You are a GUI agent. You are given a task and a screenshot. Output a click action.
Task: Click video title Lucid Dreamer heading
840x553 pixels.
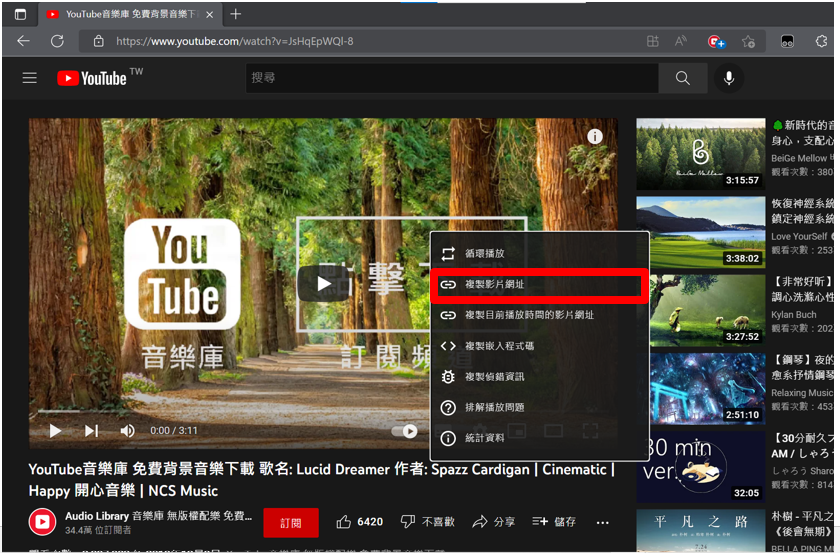[x=321, y=480]
